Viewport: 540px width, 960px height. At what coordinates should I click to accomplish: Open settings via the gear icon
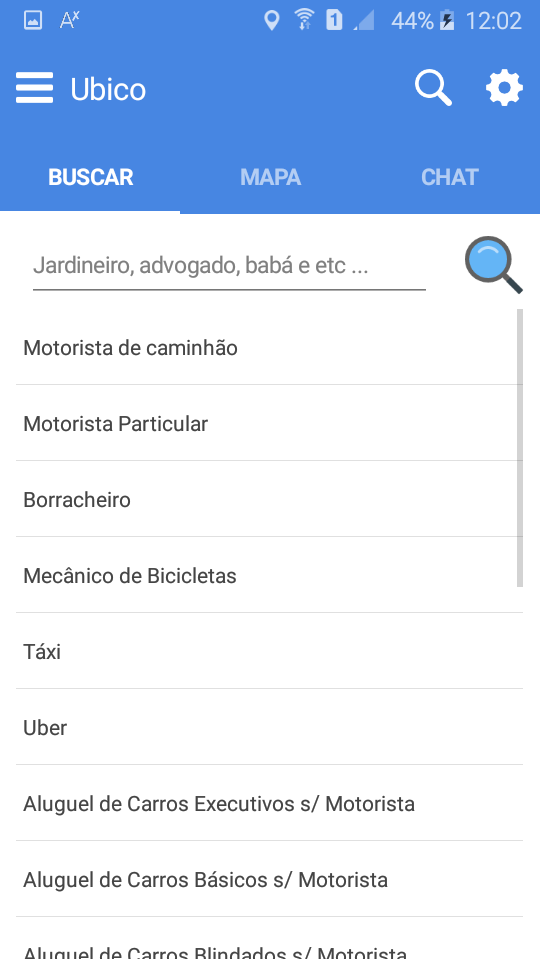click(x=504, y=88)
